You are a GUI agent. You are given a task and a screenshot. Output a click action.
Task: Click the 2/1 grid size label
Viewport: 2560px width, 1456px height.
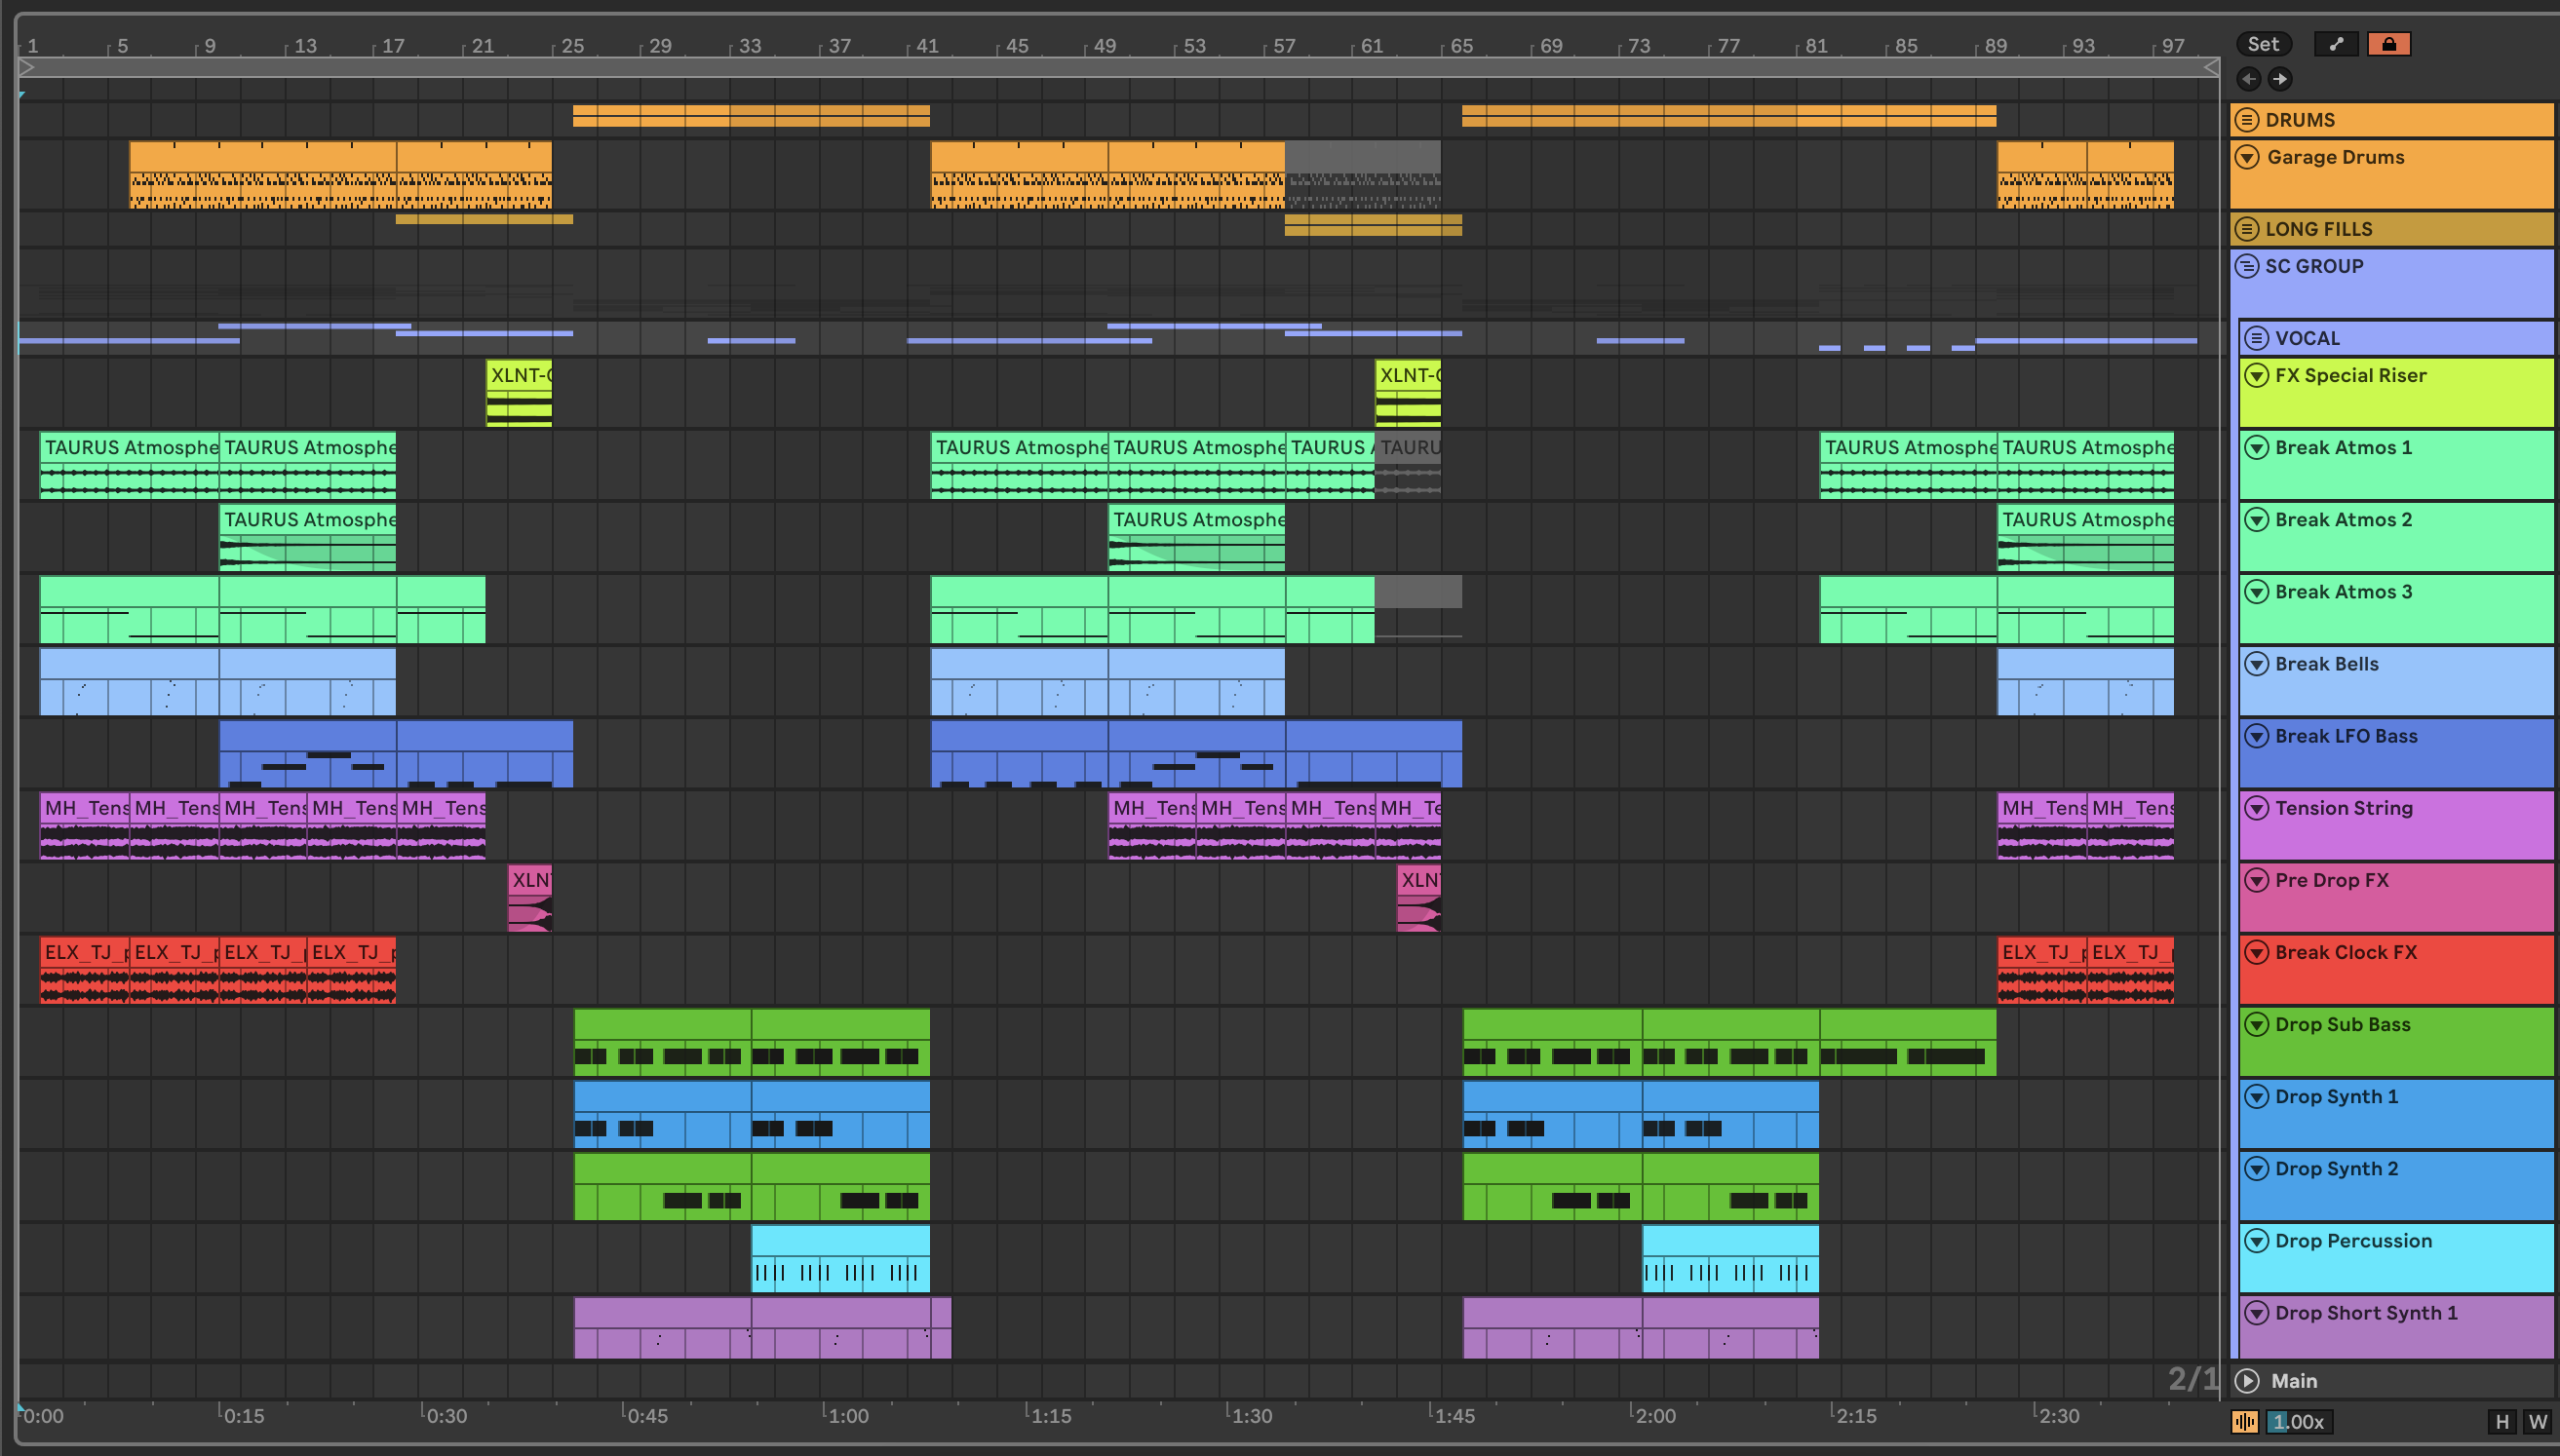2192,1379
